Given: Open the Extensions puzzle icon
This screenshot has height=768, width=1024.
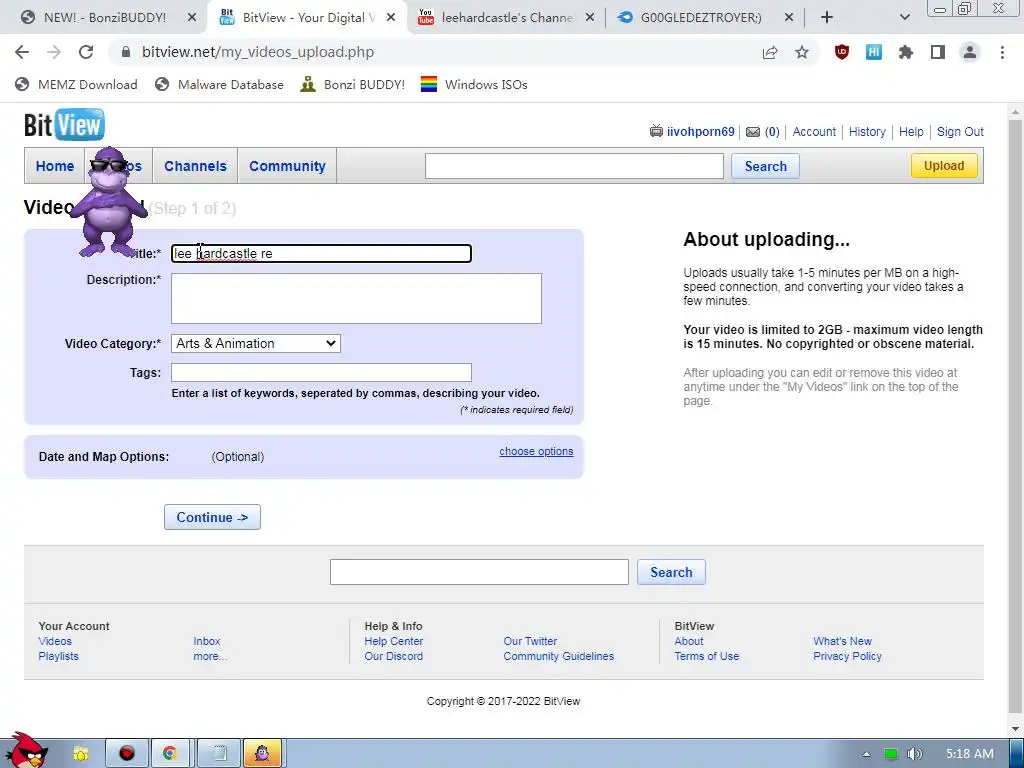Looking at the screenshot, I should pos(906,52).
